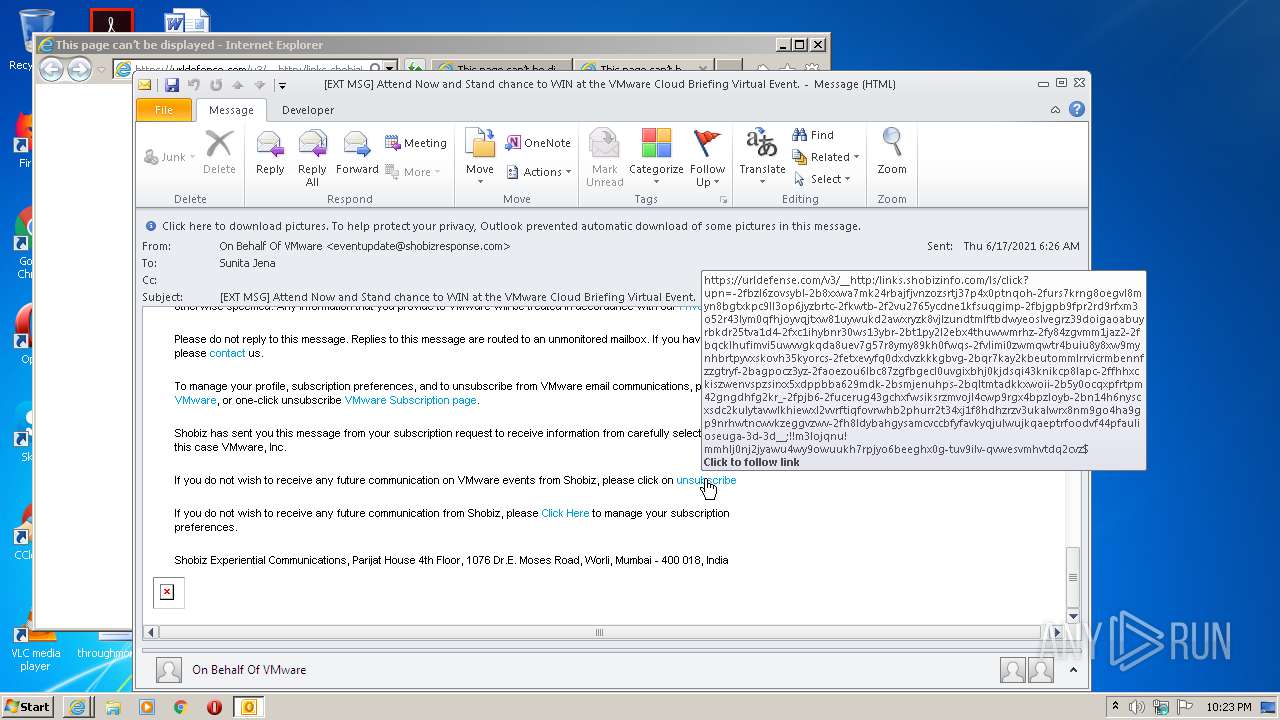This screenshot has width=1280, height=720.
Task: Open Outlook Help question mark icon
Action: tap(1077, 110)
